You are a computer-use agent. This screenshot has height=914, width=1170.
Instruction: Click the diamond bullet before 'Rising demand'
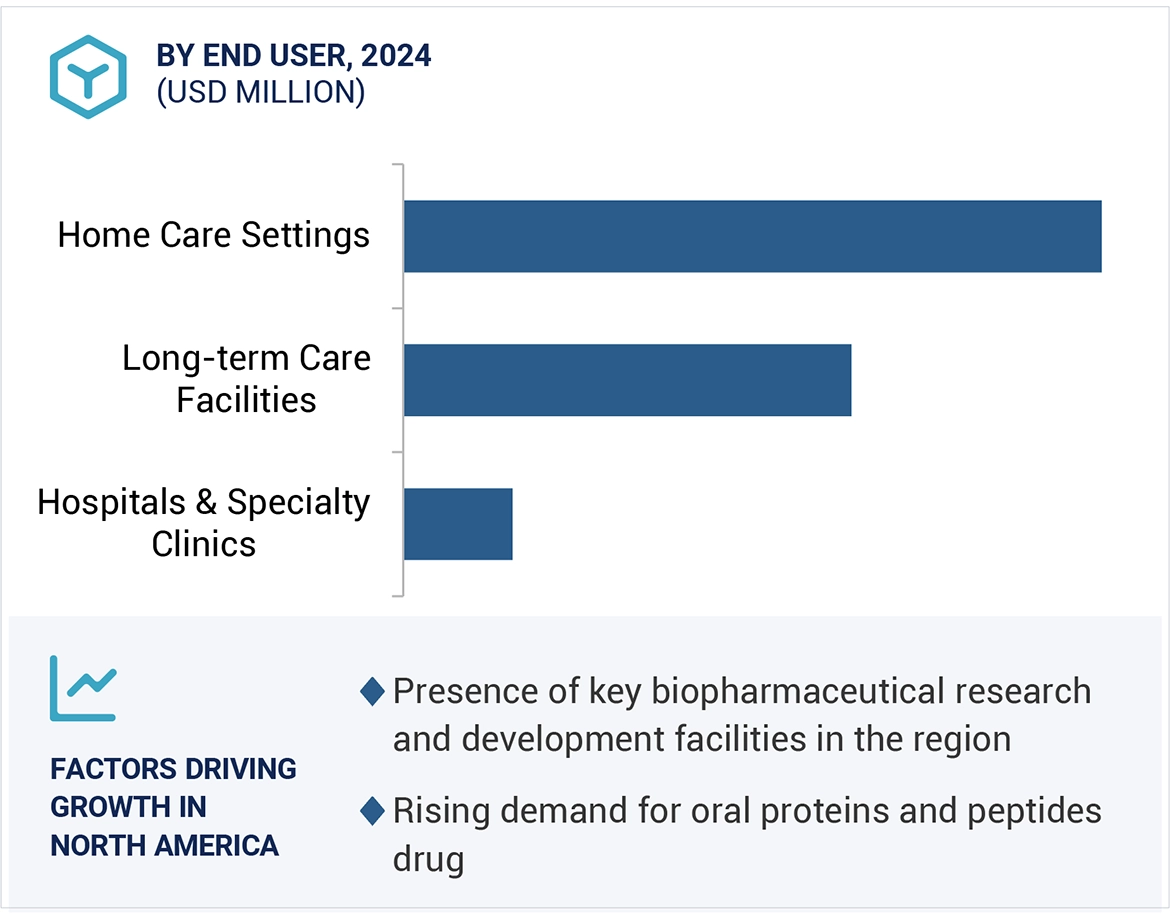pos(372,811)
